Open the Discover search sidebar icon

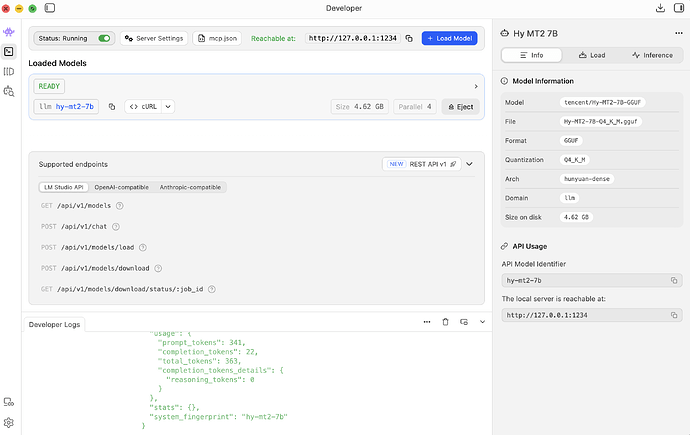click(x=8, y=91)
